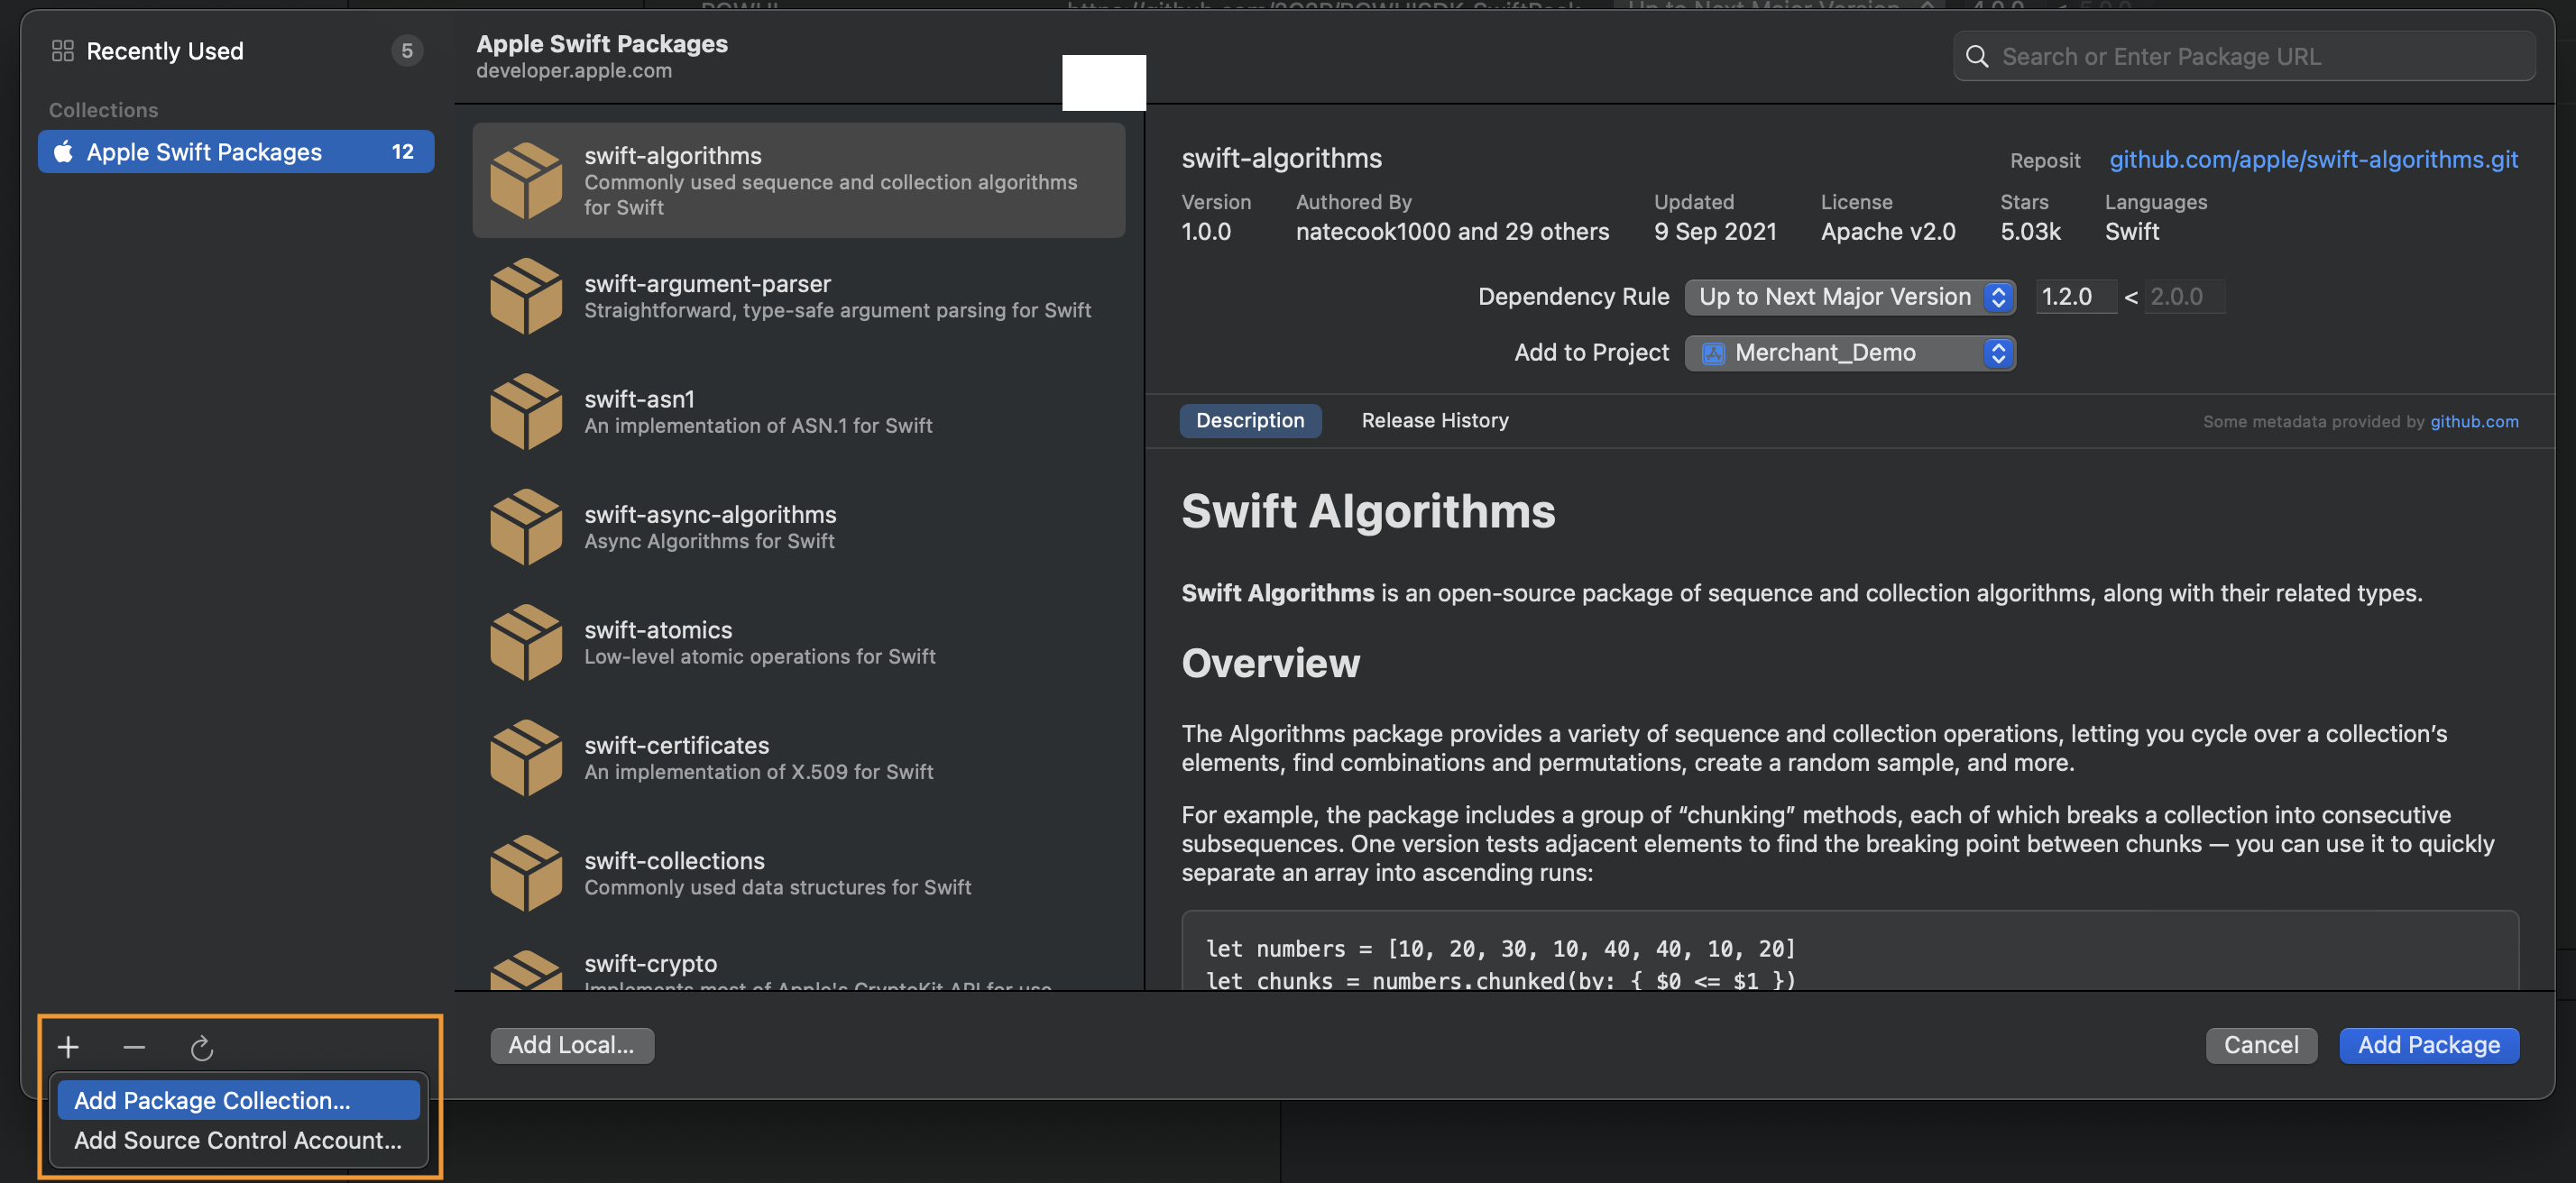Click the Add Package button
Viewport: 2576px width, 1183px height.
coord(2429,1045)
